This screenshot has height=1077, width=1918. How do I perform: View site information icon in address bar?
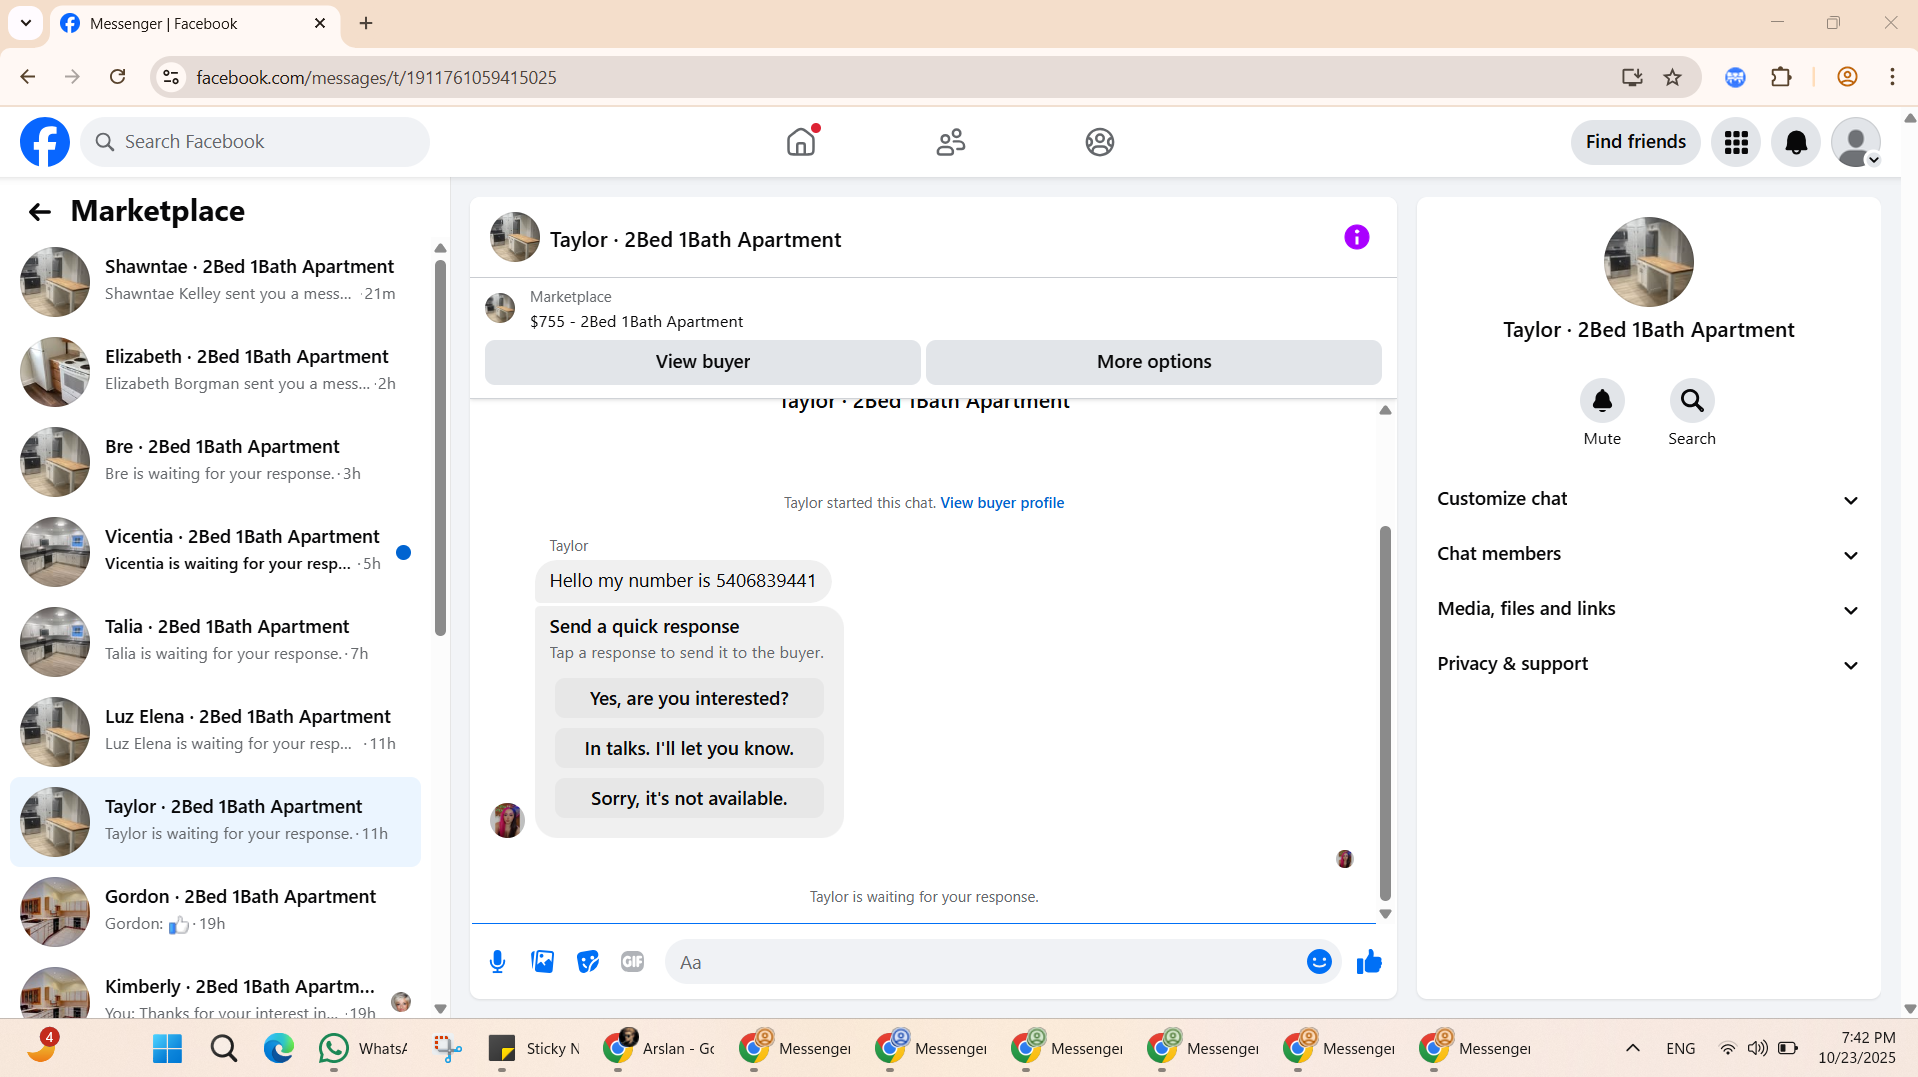[171, 77]
